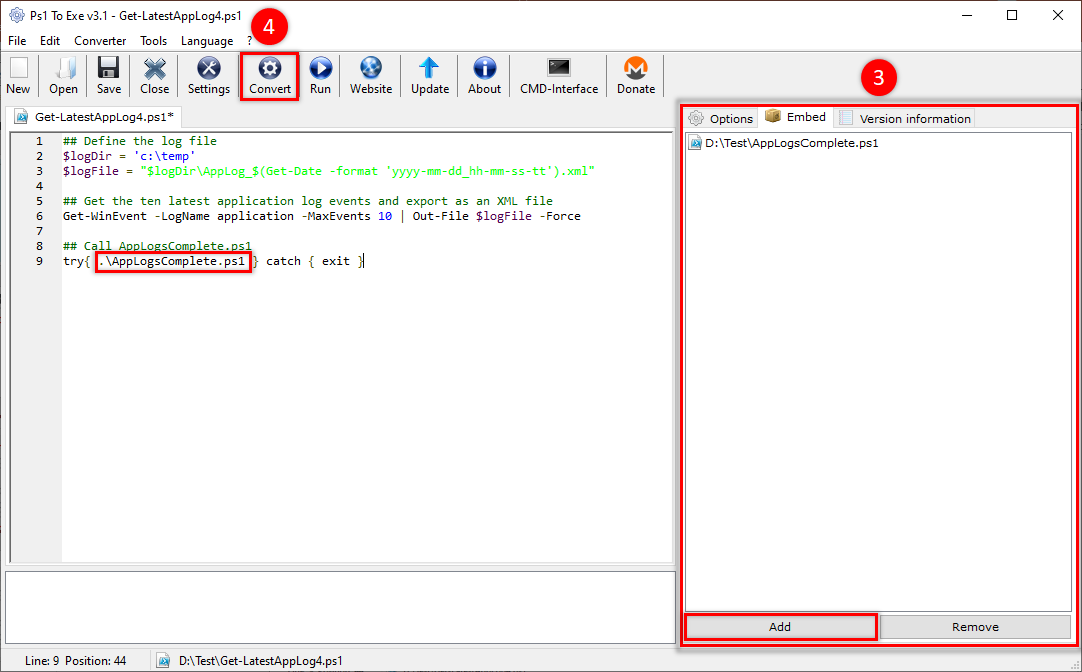This screenshot has width=1082, height=672.
Task: Open the Converter menu
Action: [x=100, y=41]
